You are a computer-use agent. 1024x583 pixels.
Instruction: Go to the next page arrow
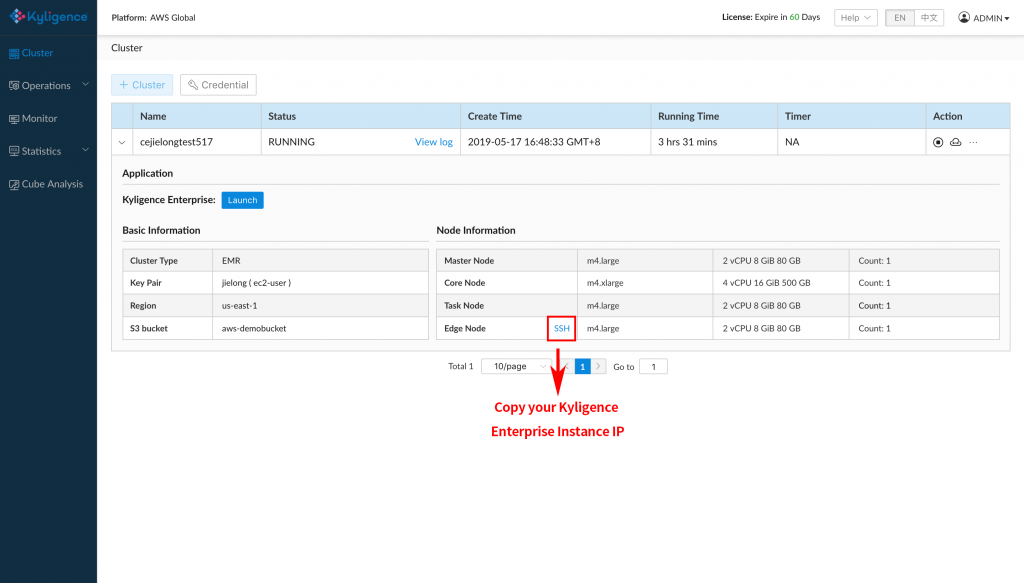pyautogui.click(x=599, y=367)
